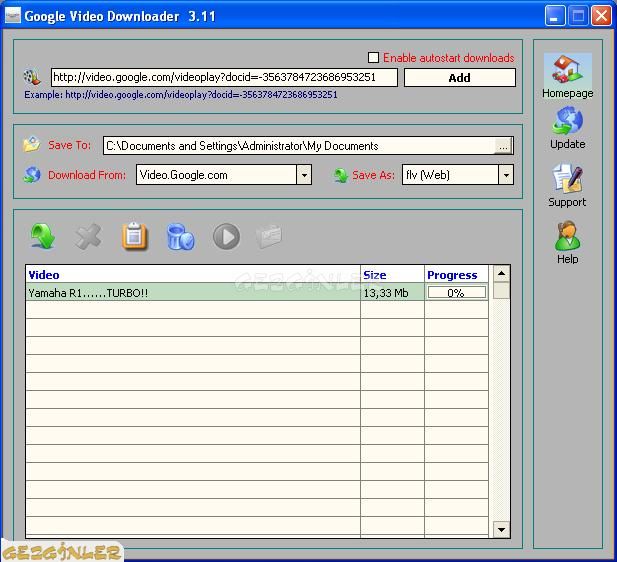Enable autostart downloads checkbox
Image resolution: width=617 pixels, height=562 pixels.
click(374, 58)
